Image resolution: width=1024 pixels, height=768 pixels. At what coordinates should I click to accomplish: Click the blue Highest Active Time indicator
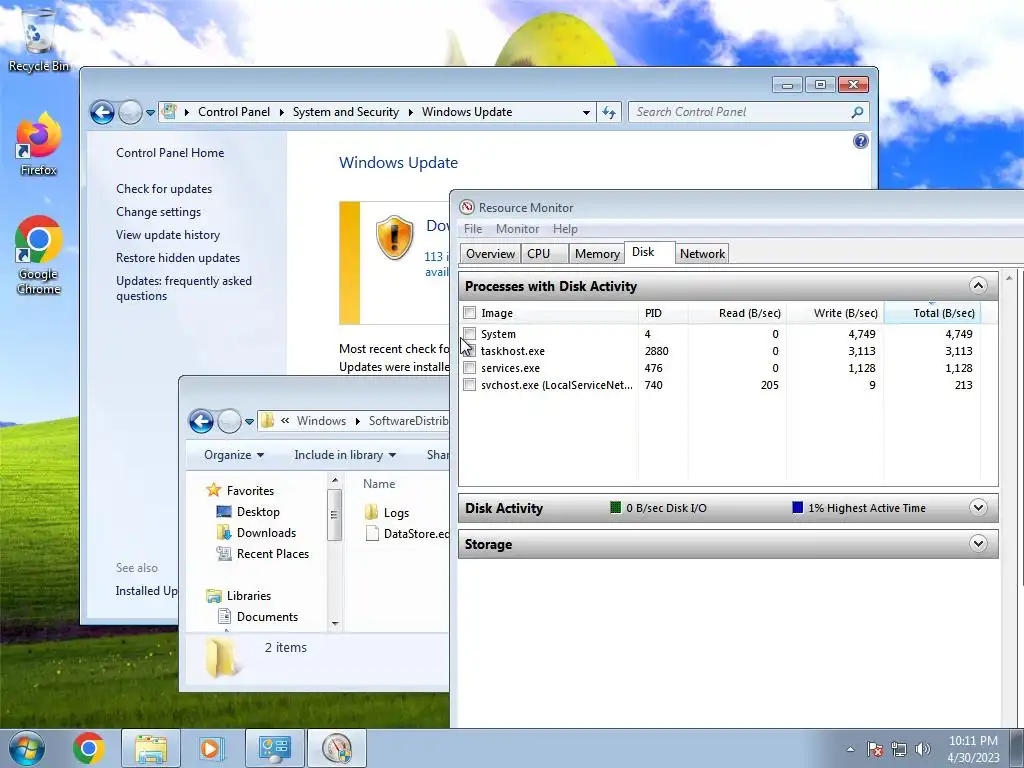[x=797, y=507]
